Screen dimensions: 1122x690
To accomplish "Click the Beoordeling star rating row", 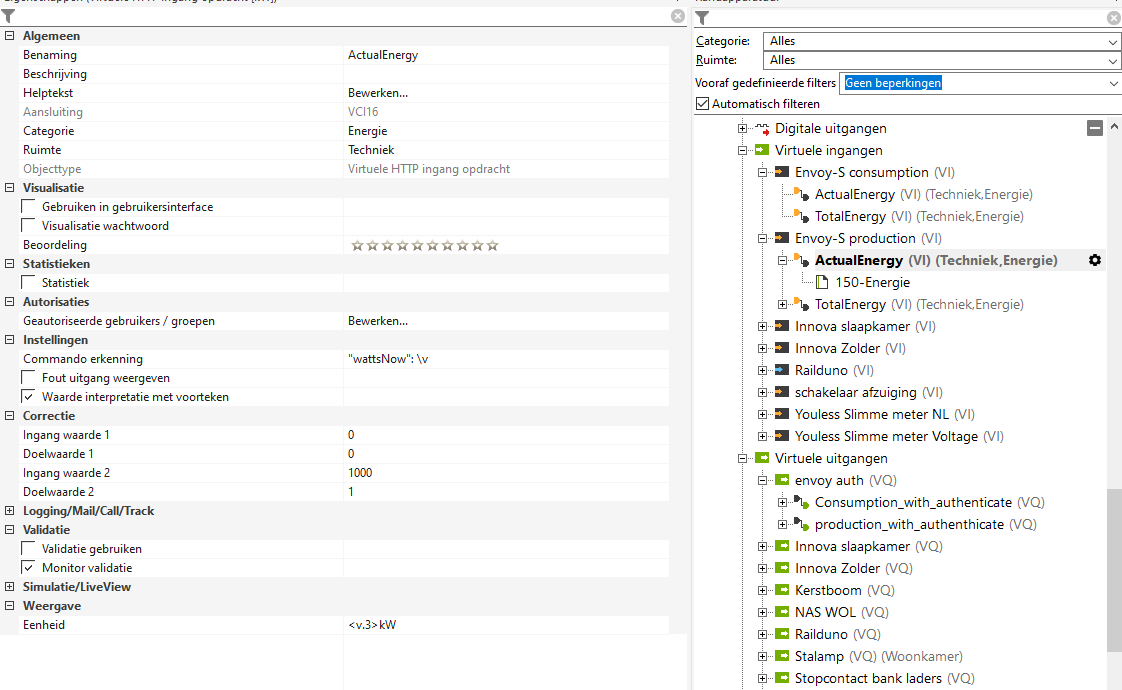I will pyautogui.click(x=424, y=246).
